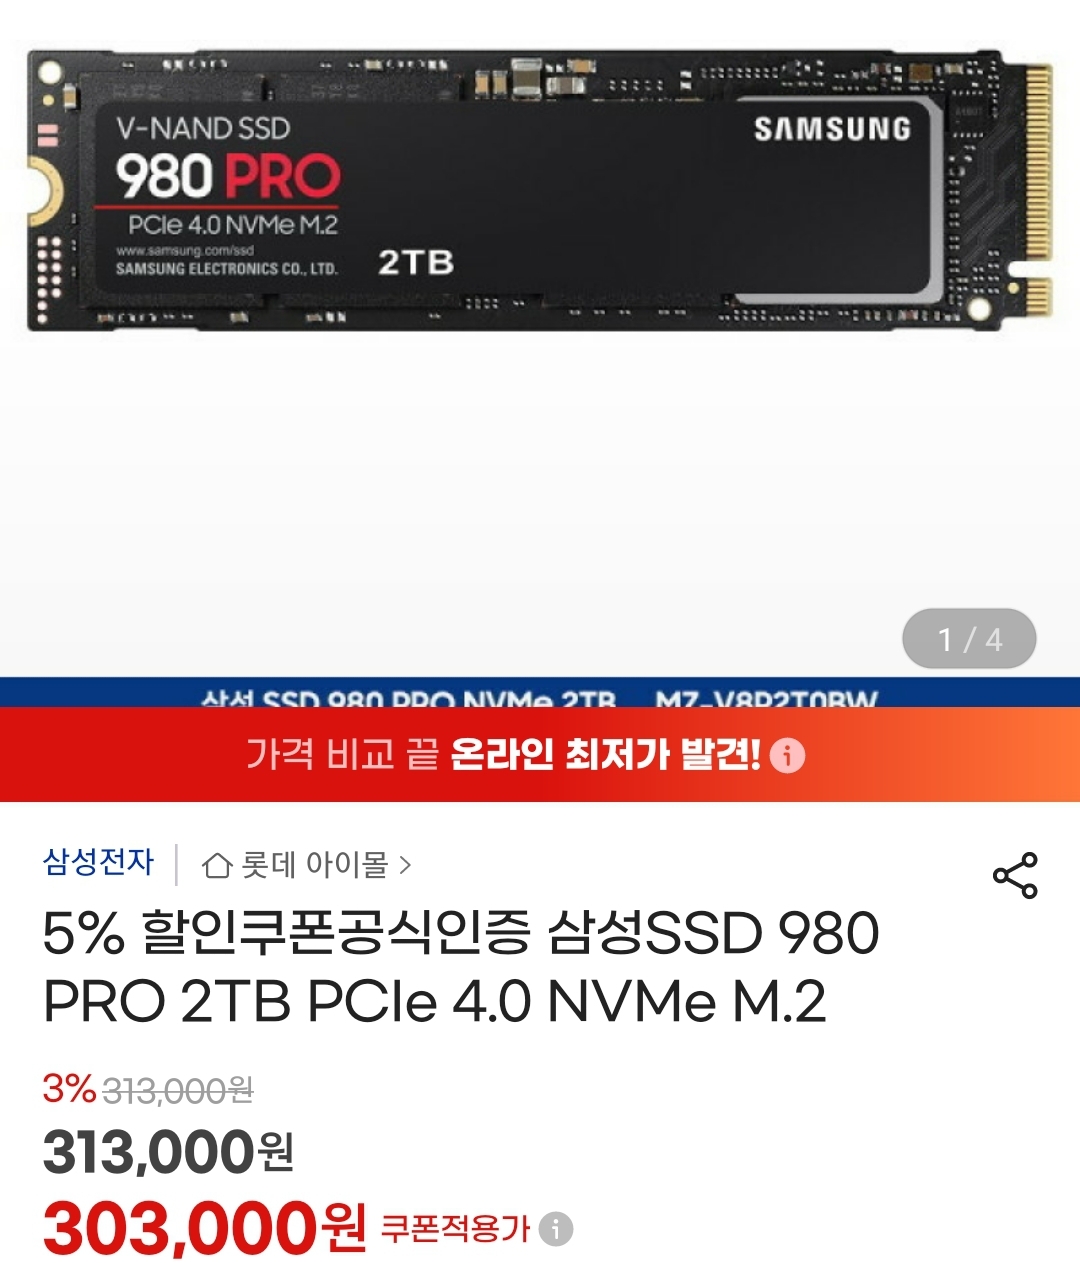Click the bold 313,000원 sale price
Image resolution: width=1080 pixels, height=1263 pixels.
tap(168, 1152)
